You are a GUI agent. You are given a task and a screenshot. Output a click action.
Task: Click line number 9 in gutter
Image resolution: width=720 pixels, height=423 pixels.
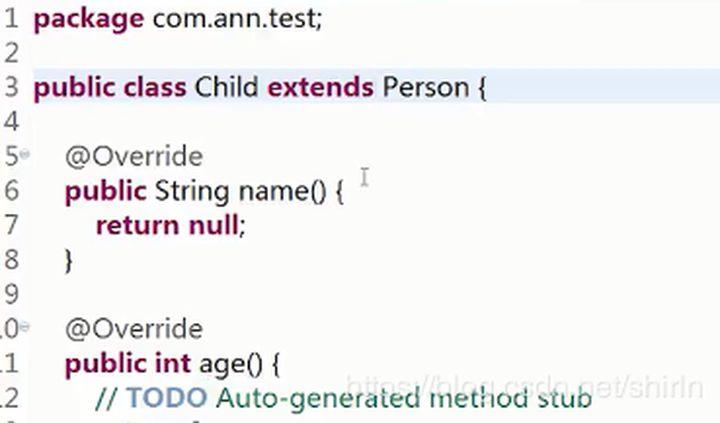(x=11, y=294)
